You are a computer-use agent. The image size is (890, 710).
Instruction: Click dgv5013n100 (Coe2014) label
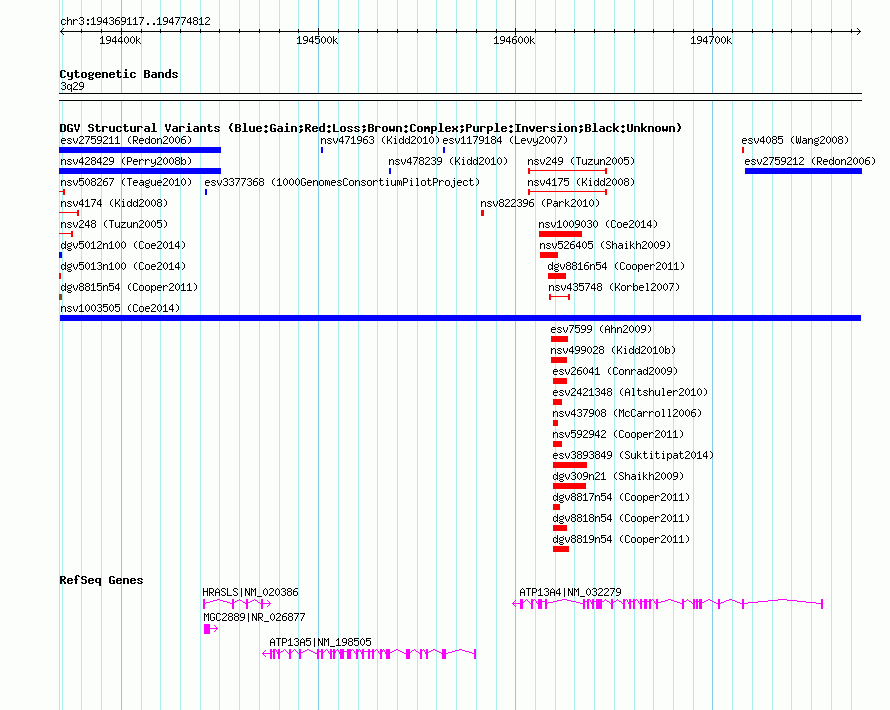point(123,266)
